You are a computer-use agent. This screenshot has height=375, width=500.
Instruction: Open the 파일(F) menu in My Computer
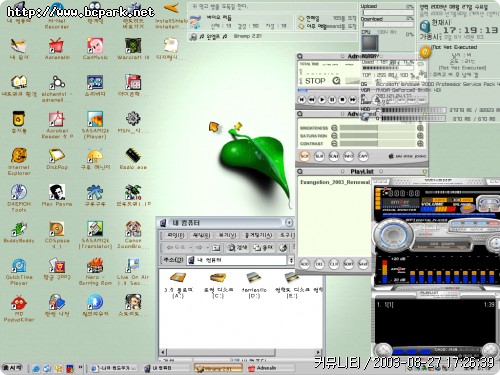[x=175, y=235]
